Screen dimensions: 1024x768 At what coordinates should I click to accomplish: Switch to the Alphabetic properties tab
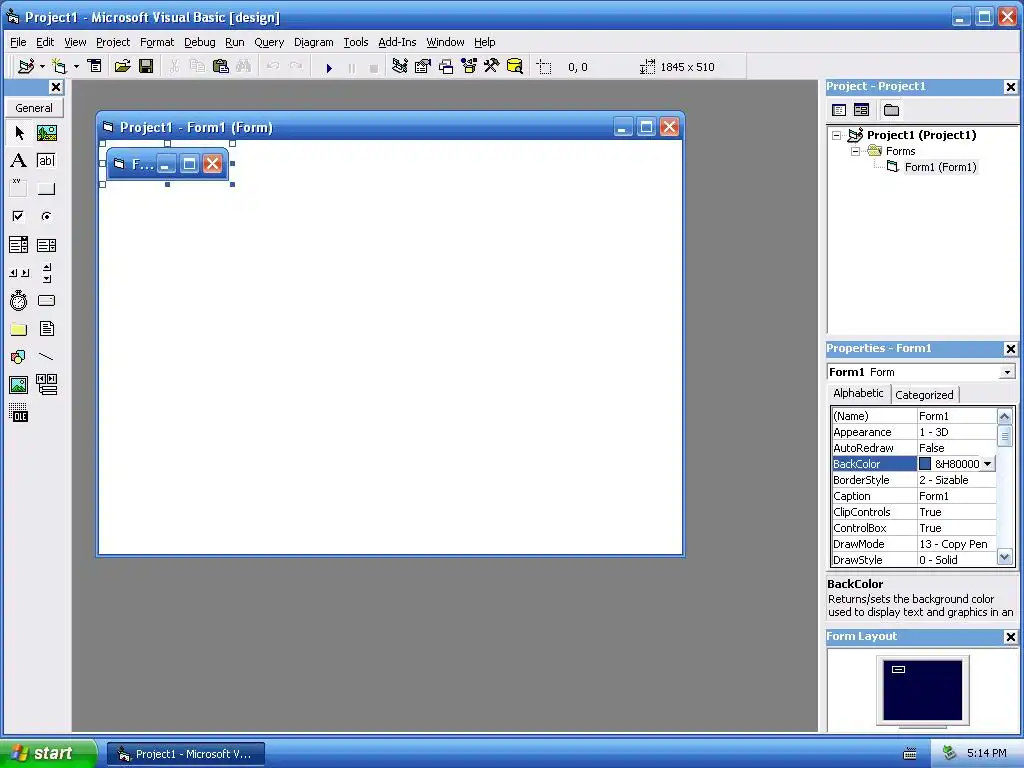click(858, 393)
